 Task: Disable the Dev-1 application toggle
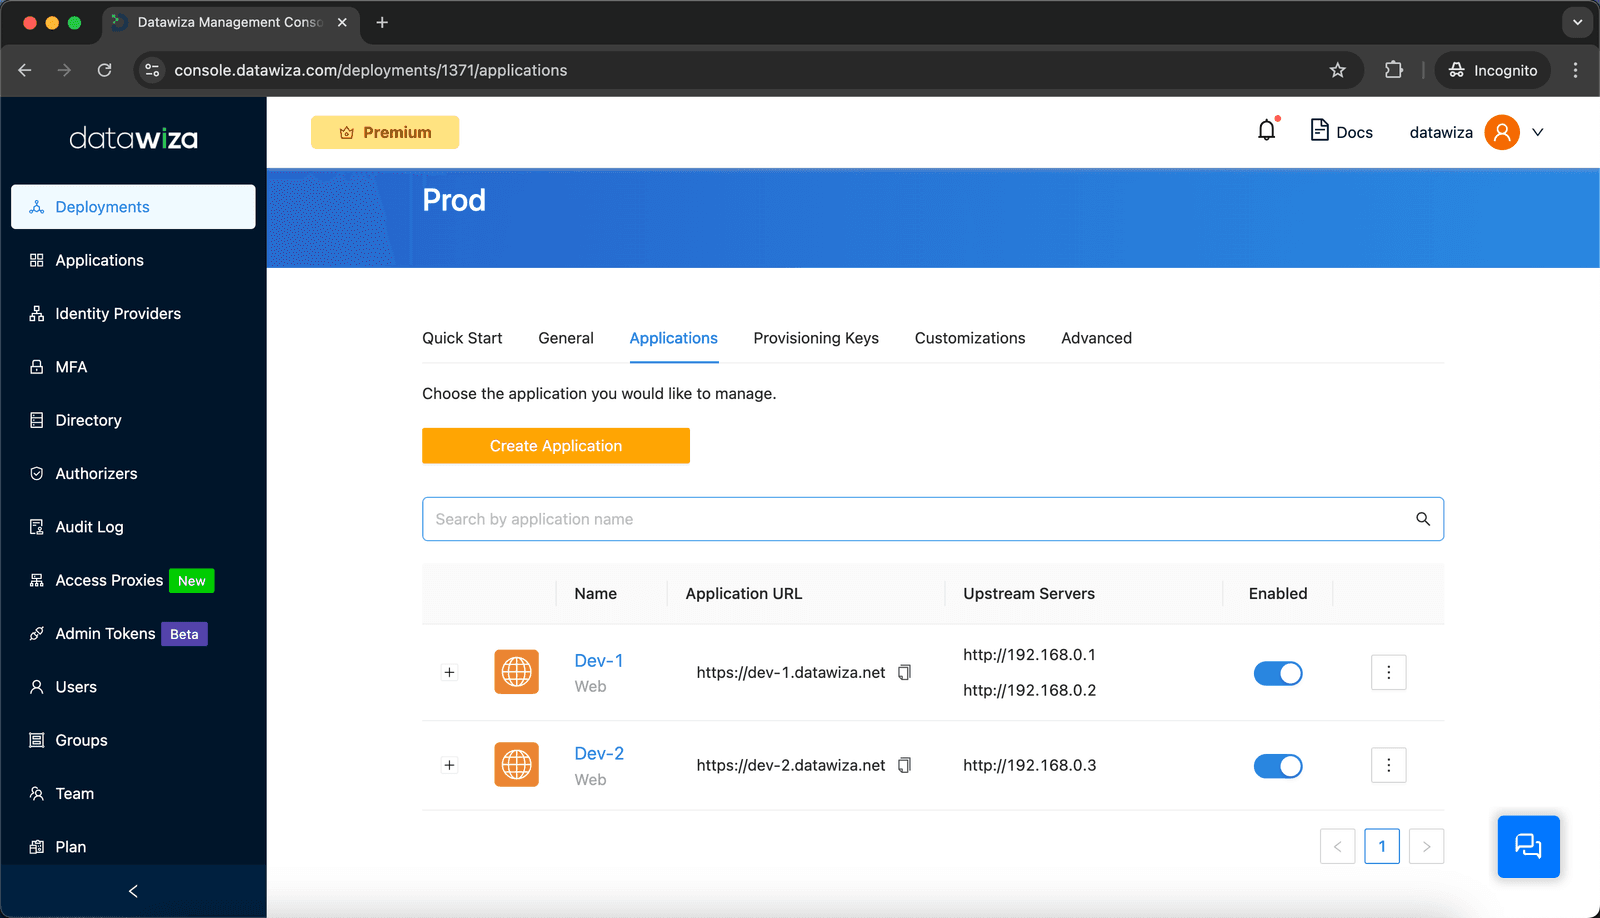pyautogui.click(x=1278, y=674)
